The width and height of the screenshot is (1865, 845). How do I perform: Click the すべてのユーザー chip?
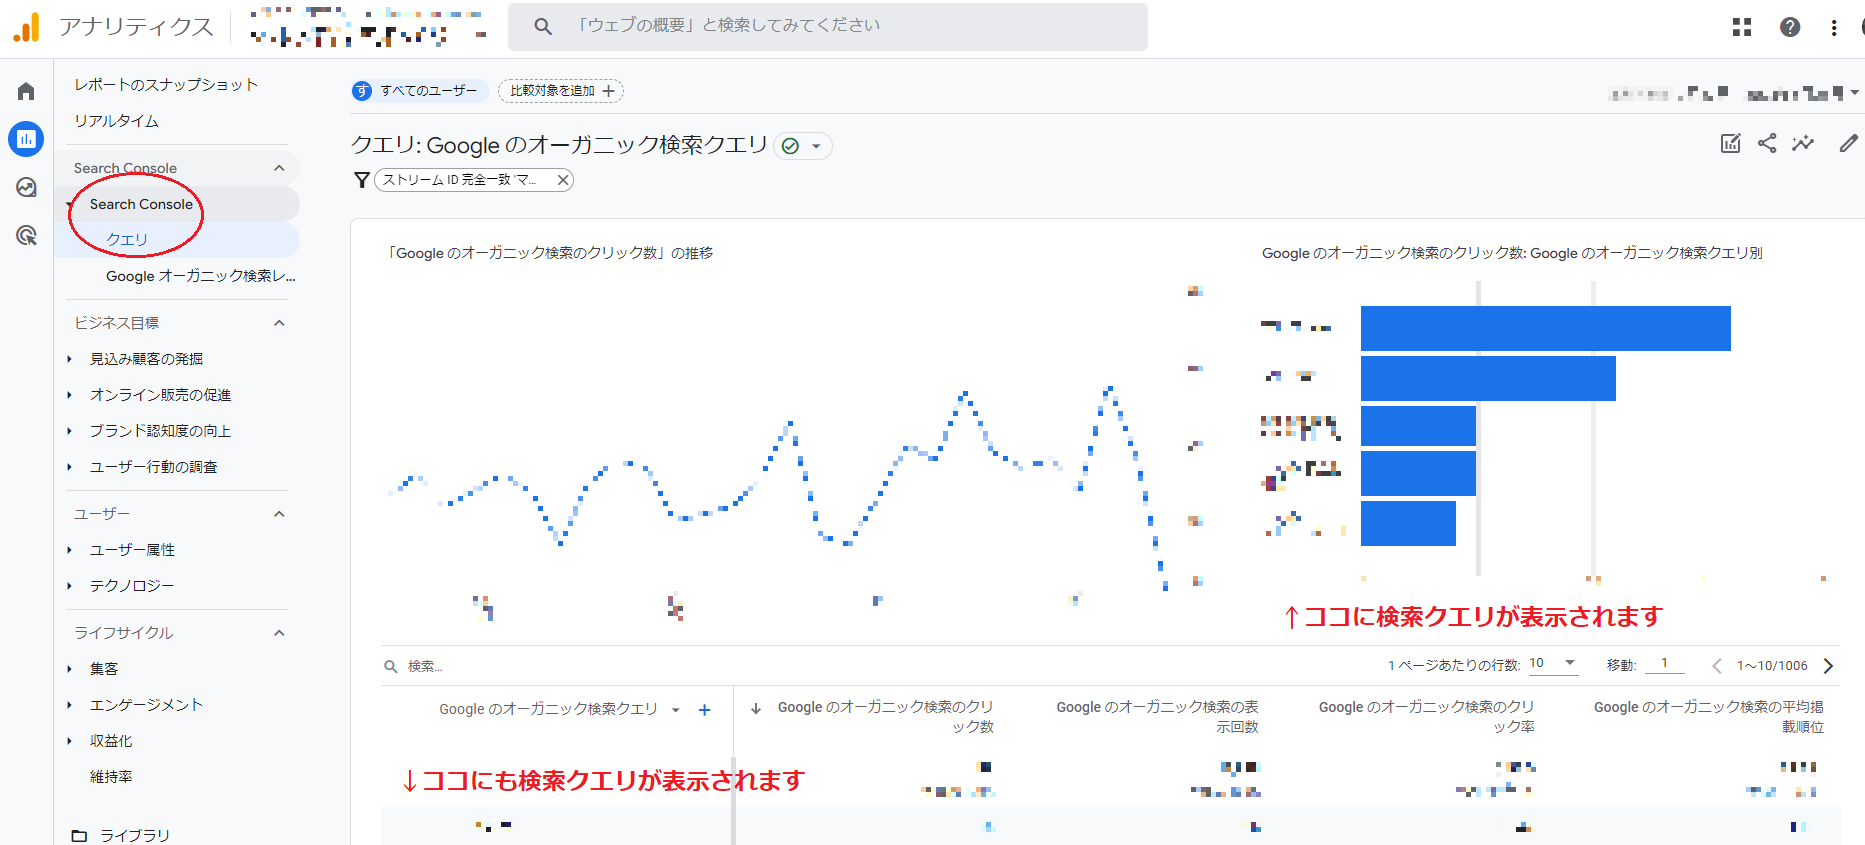pos(419,91)
